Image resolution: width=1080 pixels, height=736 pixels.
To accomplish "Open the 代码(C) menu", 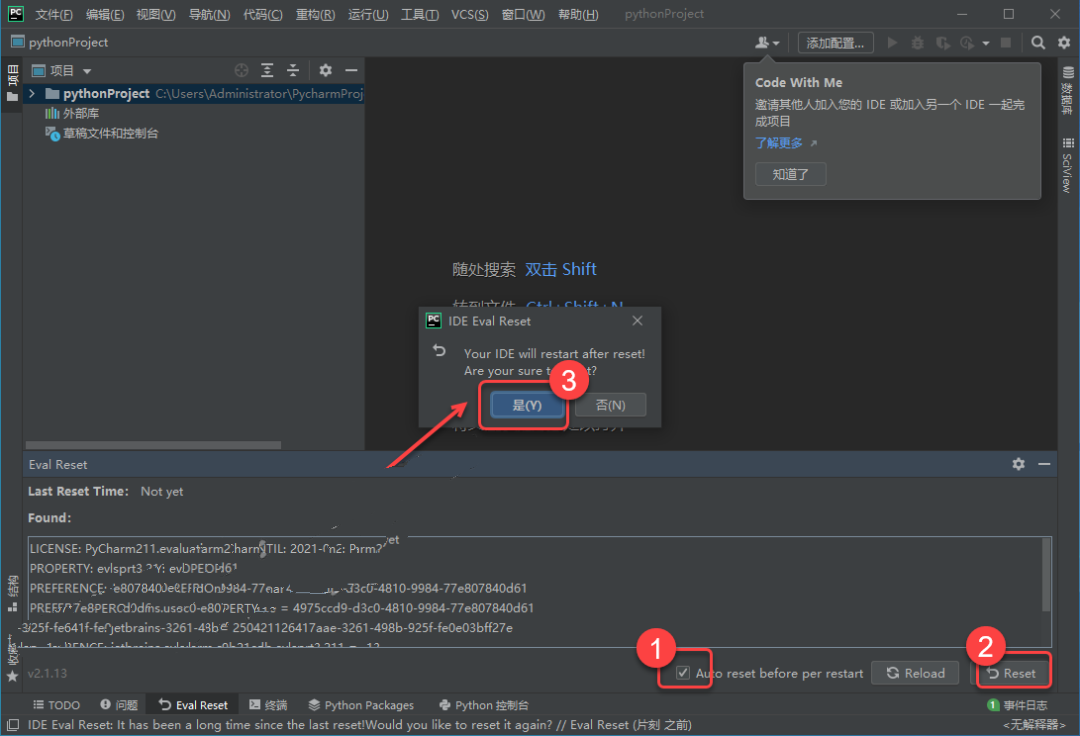I will pos(262,14).
